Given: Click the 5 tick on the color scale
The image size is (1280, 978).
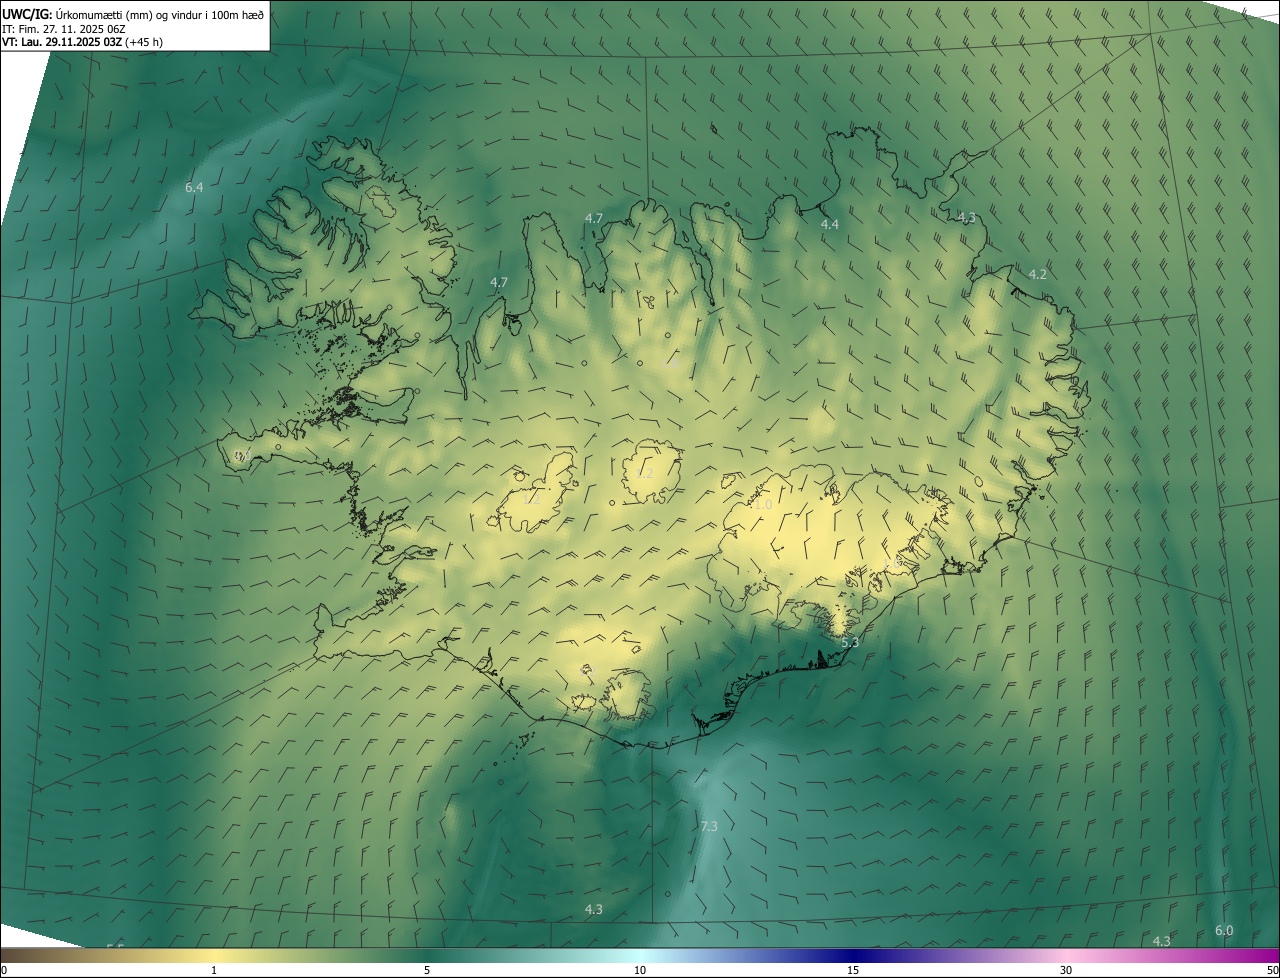Looking at the screenshot, I should [427, 970].
